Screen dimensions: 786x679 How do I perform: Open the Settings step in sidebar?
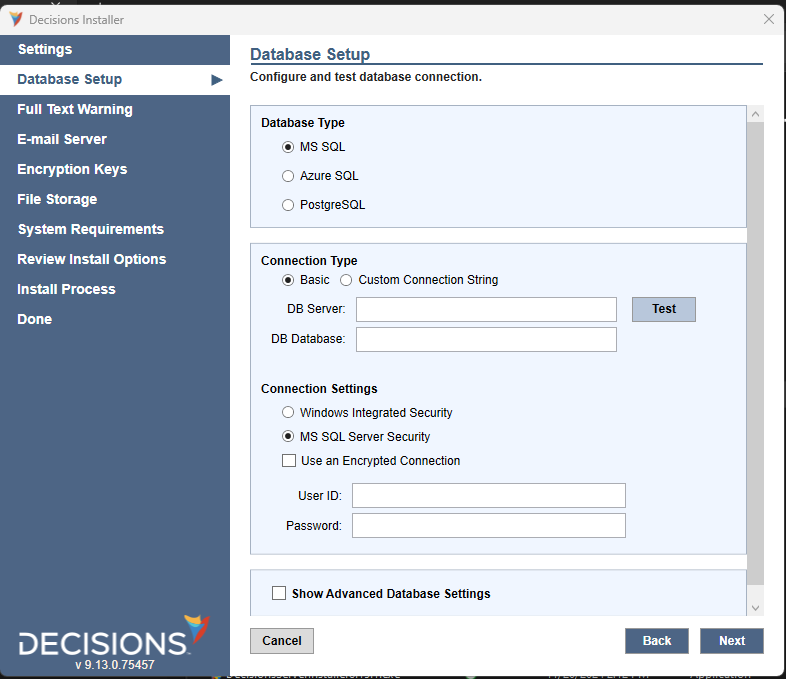(45, 50)
